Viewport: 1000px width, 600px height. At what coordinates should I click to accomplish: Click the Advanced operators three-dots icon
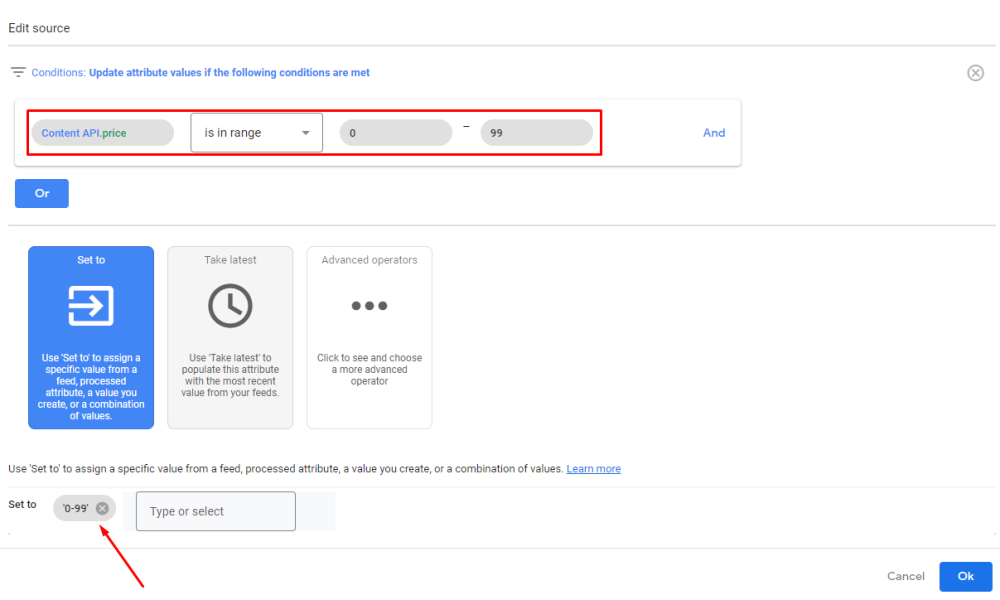tap(369, 306)
